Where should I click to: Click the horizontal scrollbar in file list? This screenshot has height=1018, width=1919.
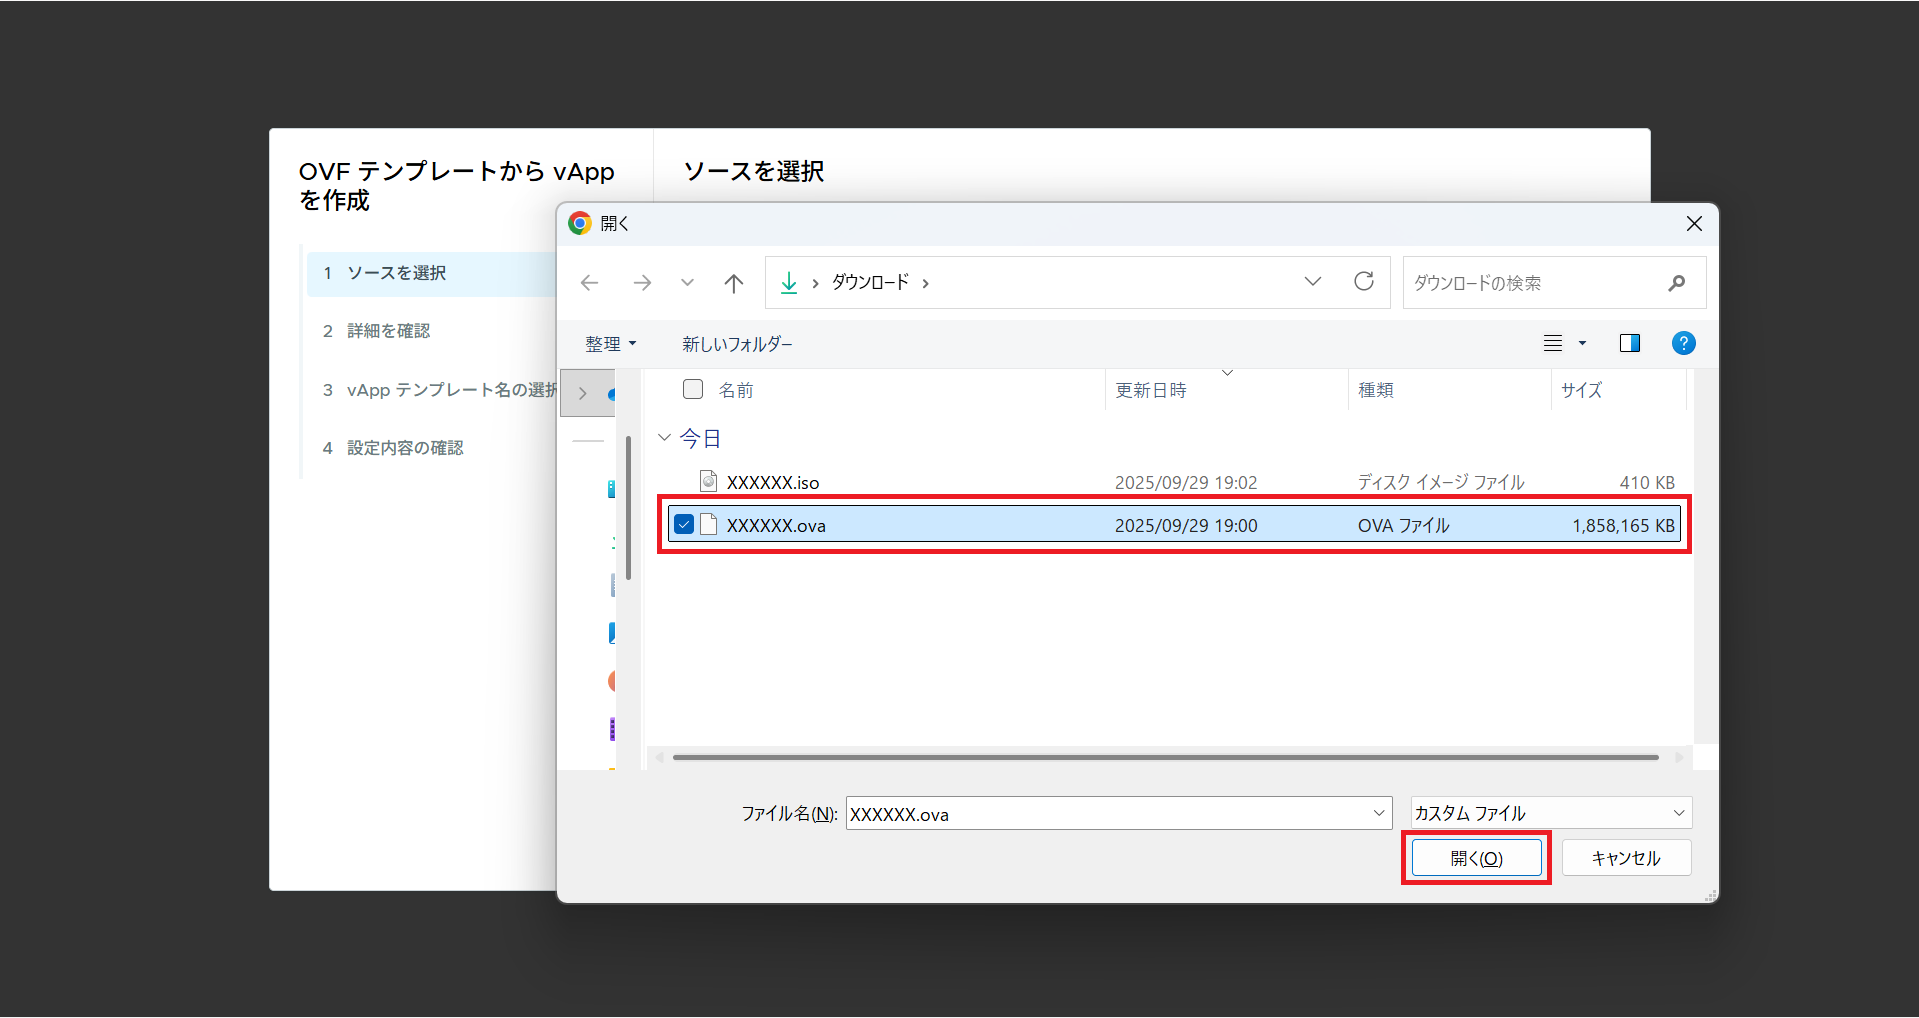pos(1165,757)
